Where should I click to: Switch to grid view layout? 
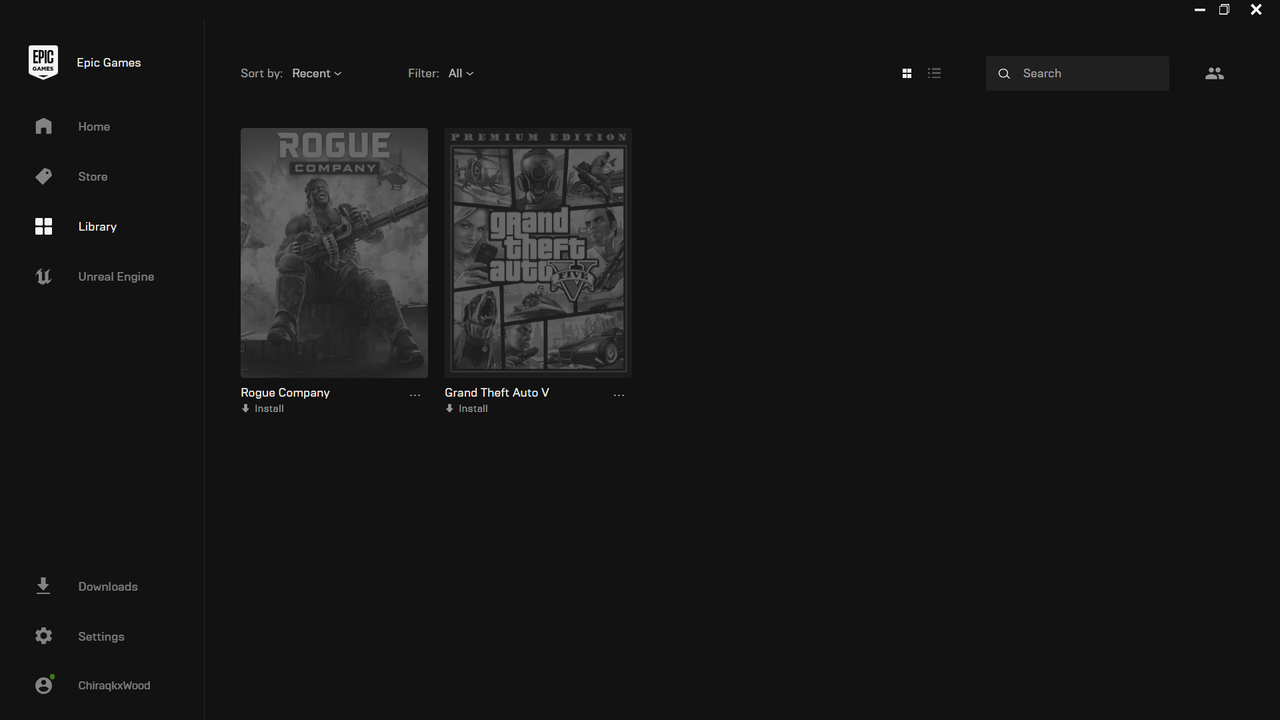pos(907,73)
